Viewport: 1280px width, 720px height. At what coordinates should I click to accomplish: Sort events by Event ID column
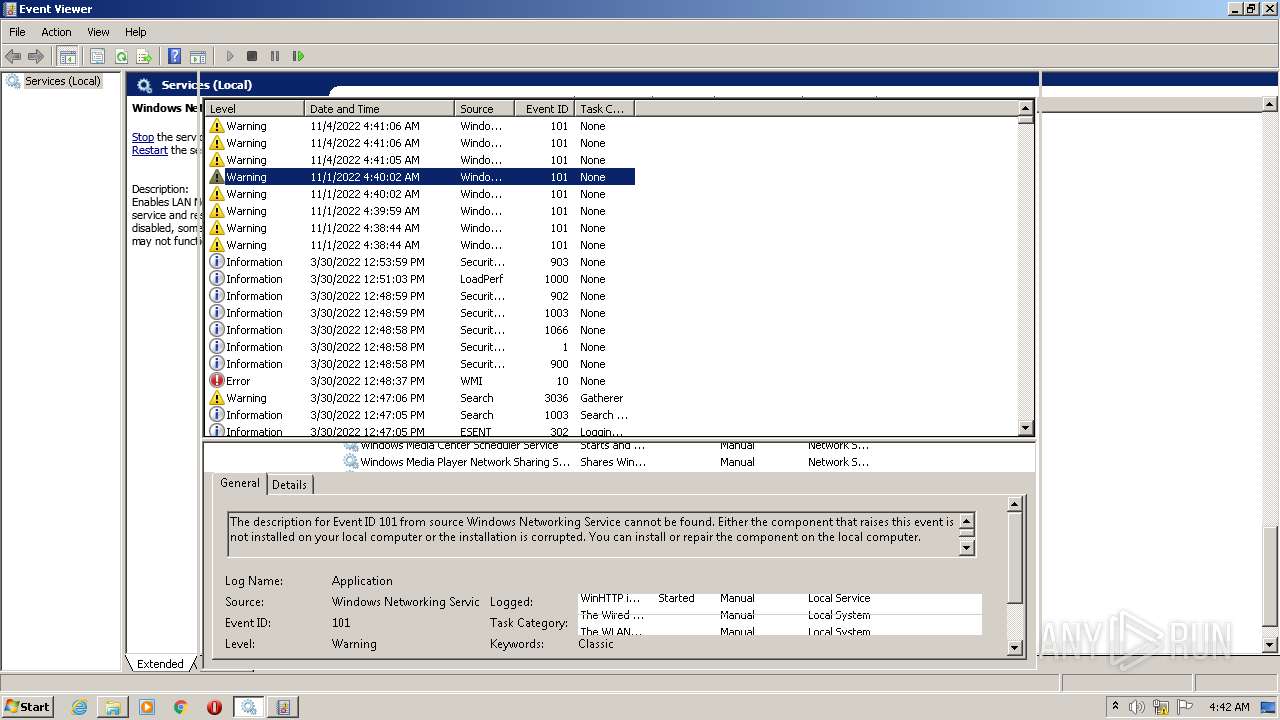coord(544,108)
